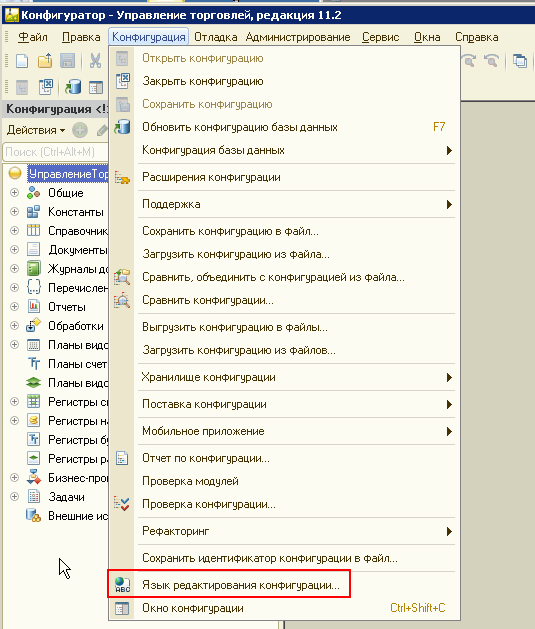Click the Поиск search field
This screenshot has height=629, width=535.
(x=55, y=152)
